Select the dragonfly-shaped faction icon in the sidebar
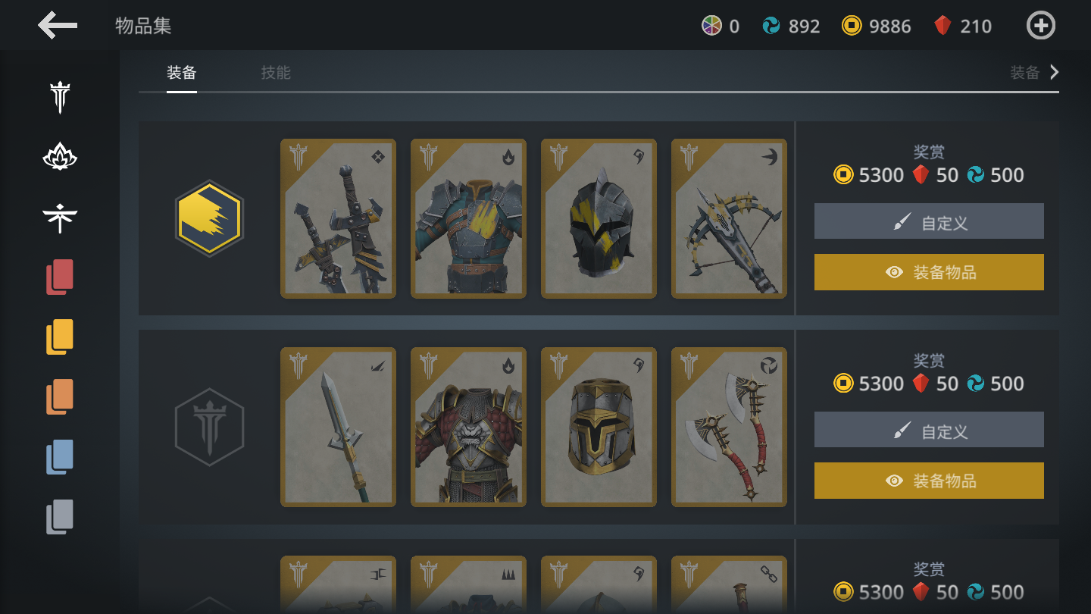1091x614 pixels. tap(60, 217)
